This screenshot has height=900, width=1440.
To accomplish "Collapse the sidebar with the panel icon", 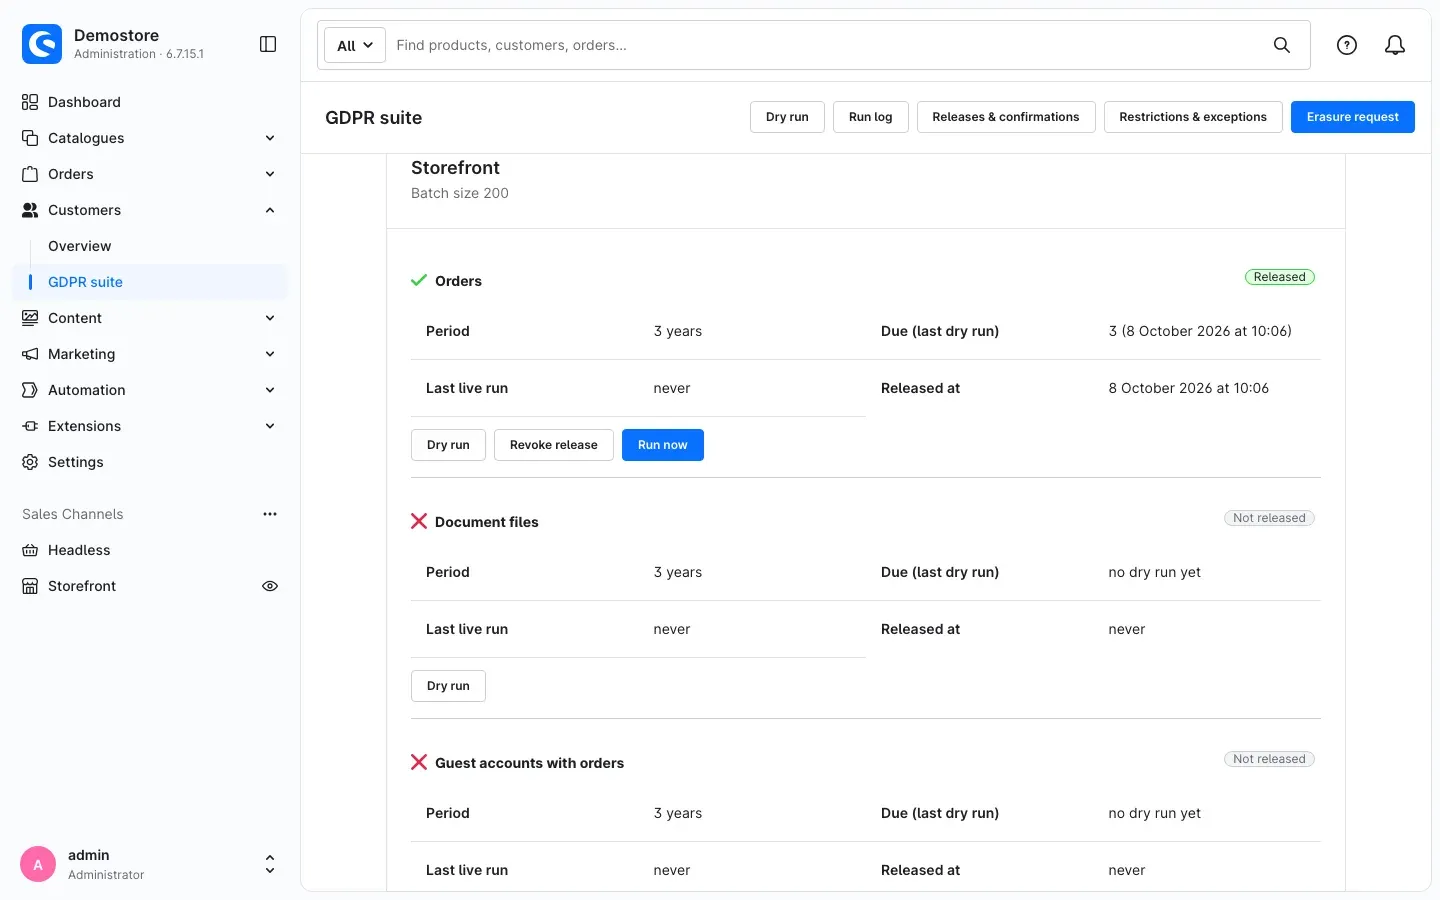I will pos(268,44).
